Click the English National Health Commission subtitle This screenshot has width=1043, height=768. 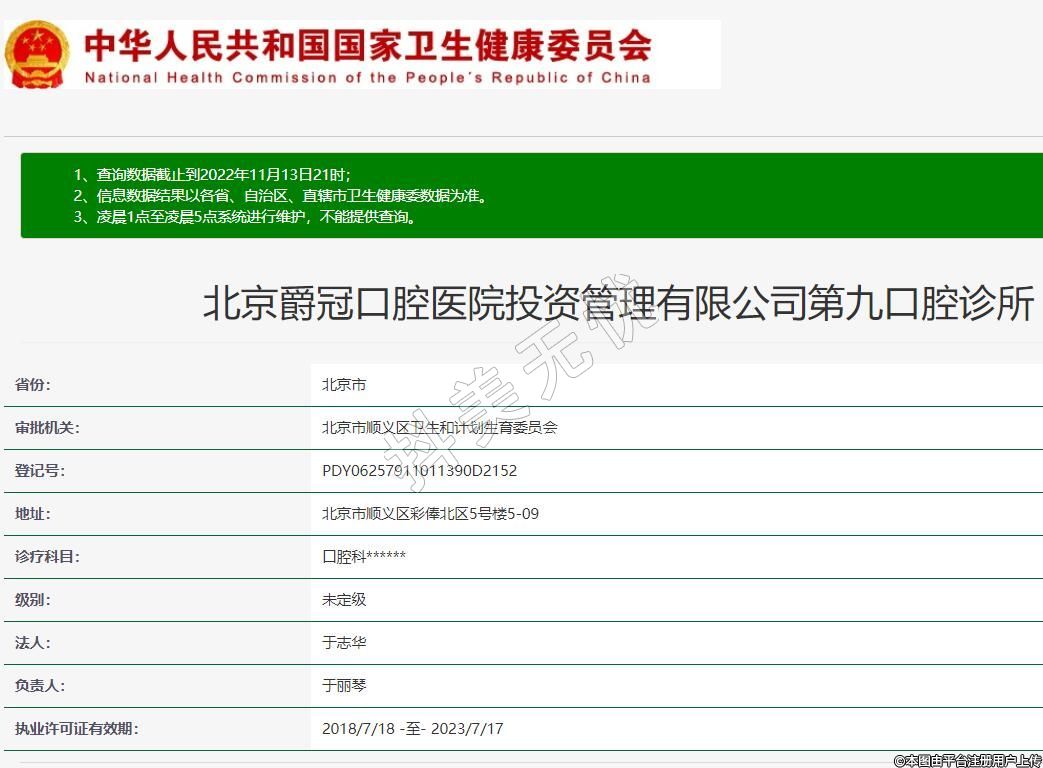coord(367,78)
